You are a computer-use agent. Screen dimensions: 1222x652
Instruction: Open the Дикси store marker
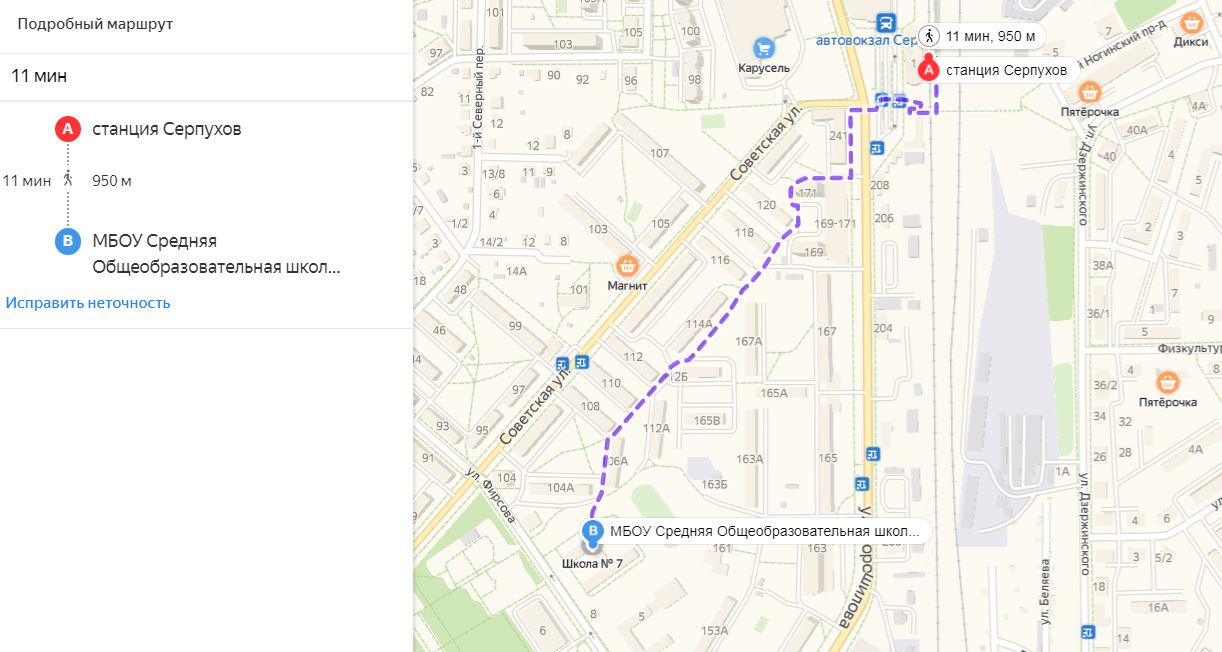click(x=1191, y=22)
